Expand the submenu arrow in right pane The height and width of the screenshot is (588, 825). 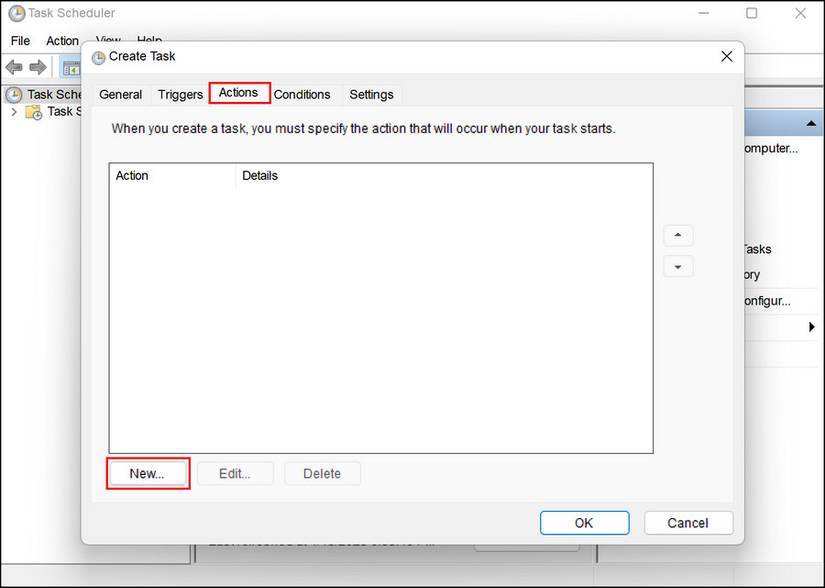pyautogui.click(x=812, y=327)
